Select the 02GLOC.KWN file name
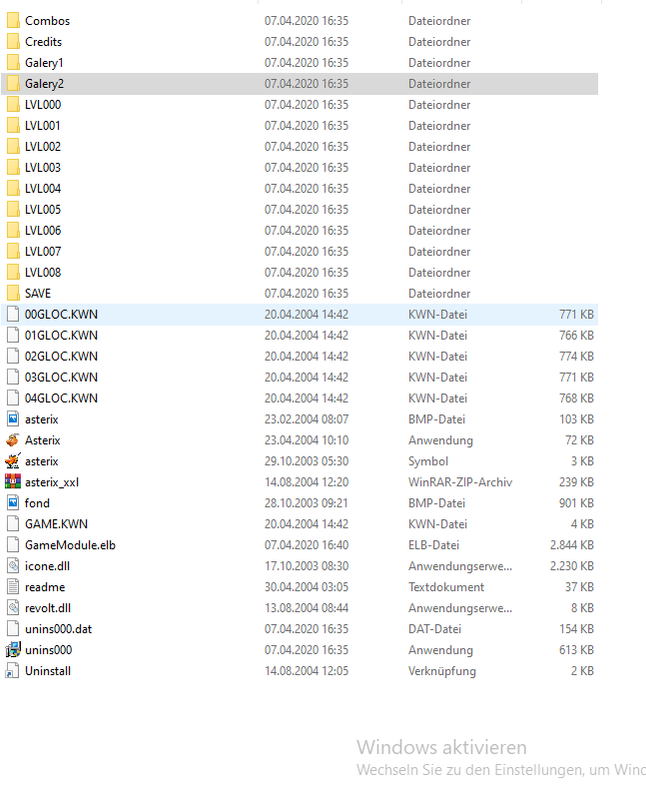646x800 pixels. [x=61, y=356]
